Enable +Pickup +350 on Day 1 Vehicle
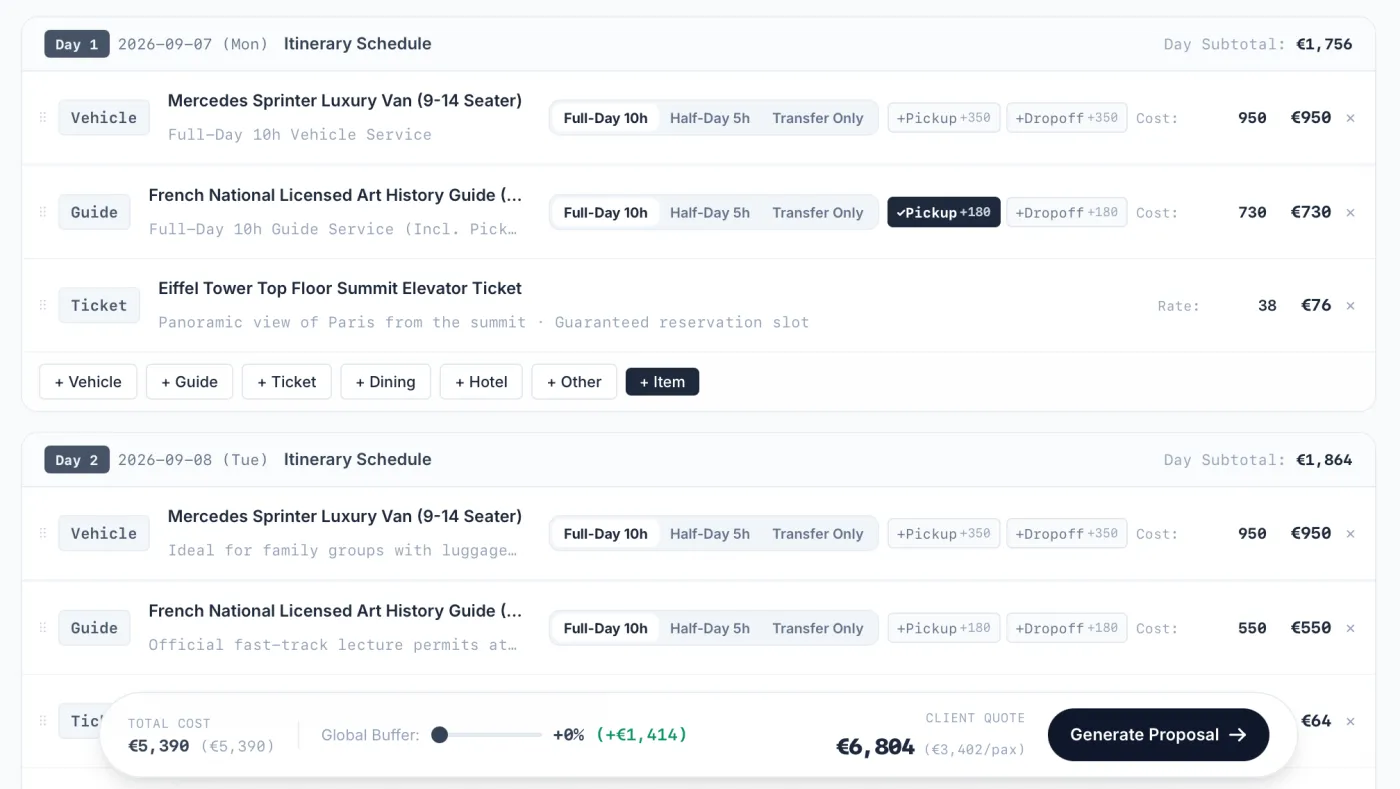The image size is (1400, 789). [943, 118]
